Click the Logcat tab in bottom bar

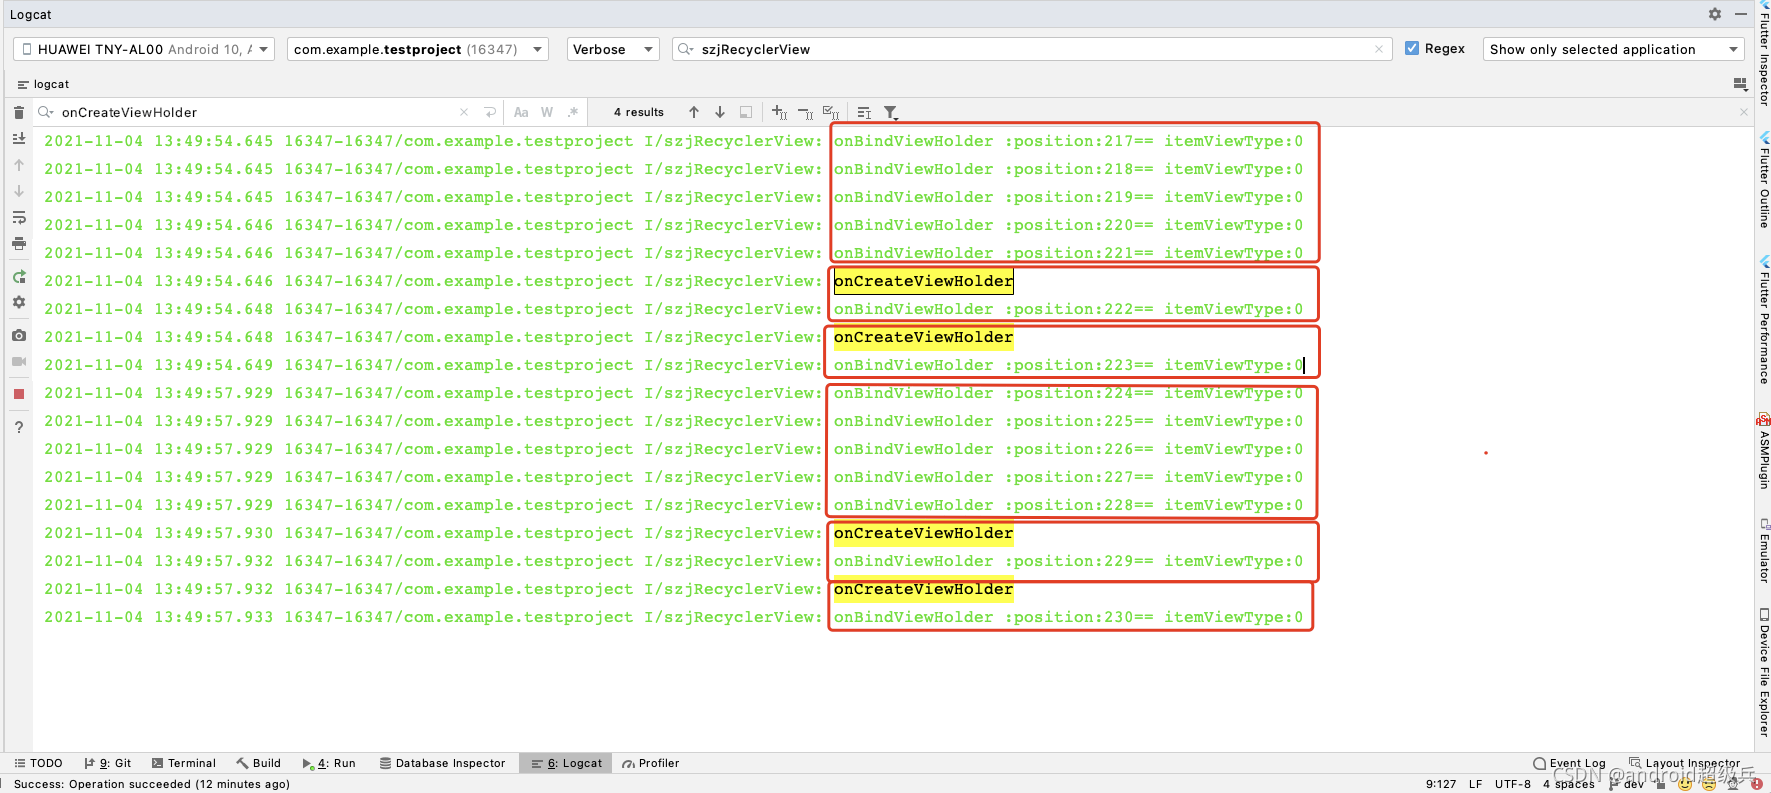(x=567, y=763)
